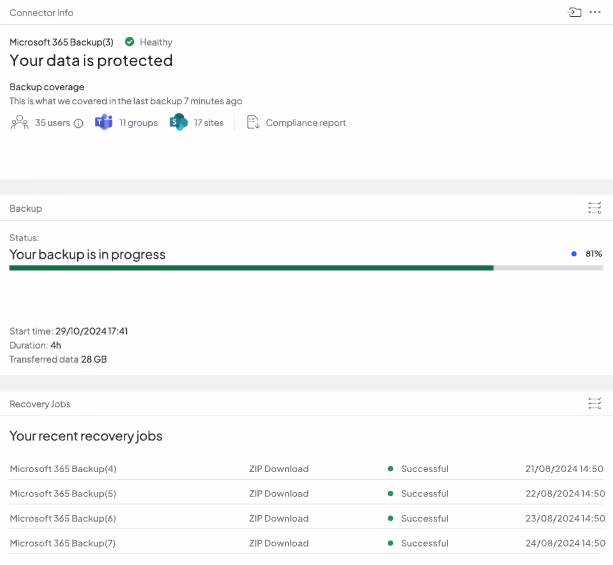This screenshot has width=613, height=565.
Task: Click Successful status in the Backup(7) row
Action: (425, 543)
